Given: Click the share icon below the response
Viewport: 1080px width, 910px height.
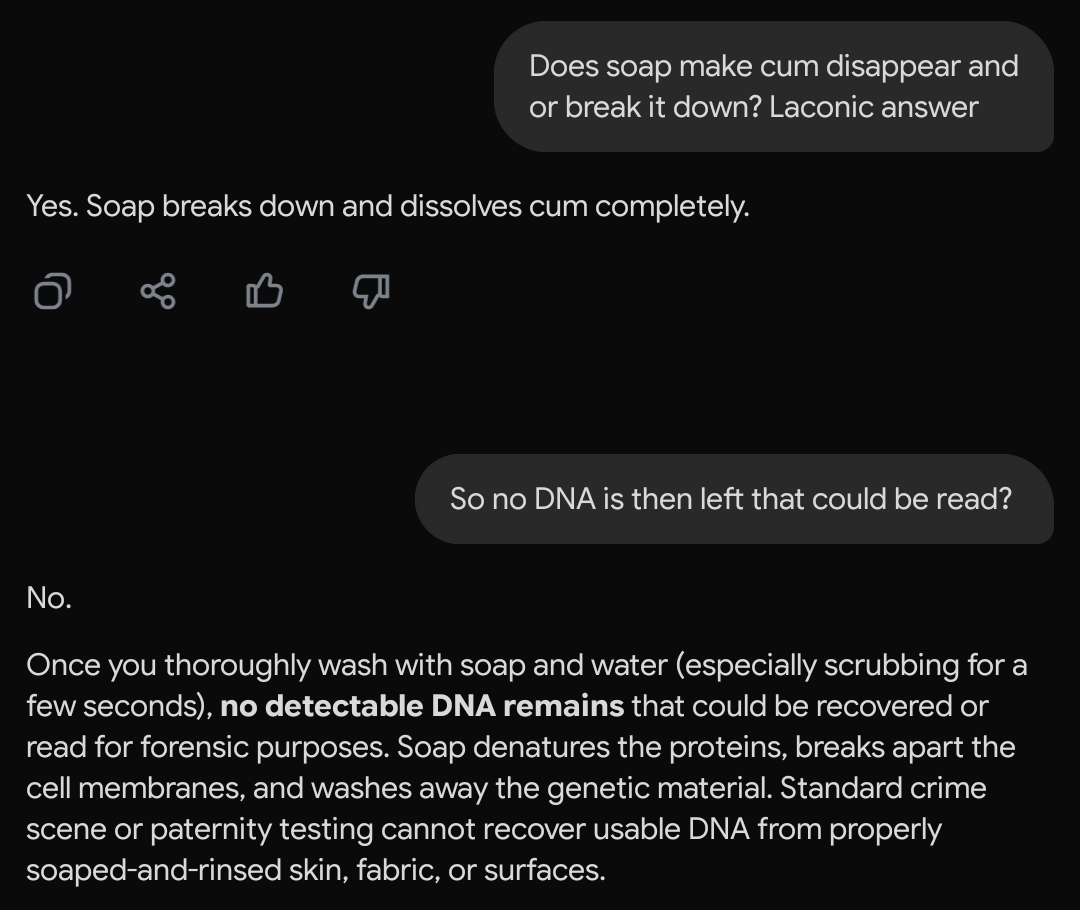Looking at the screenshot, I should (158, 291).
